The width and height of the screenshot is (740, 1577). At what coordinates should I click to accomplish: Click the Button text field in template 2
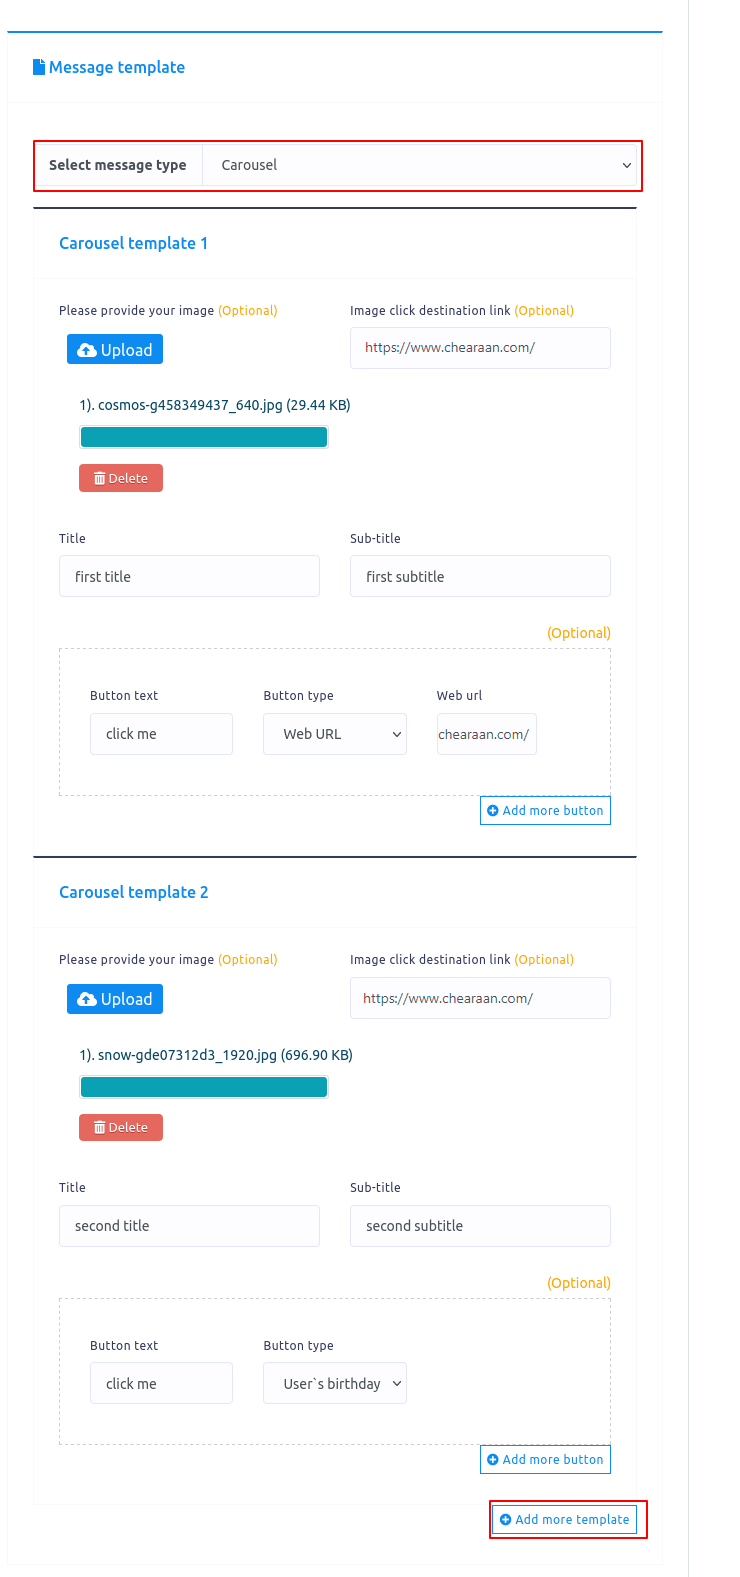pyautogui.click(x=161, y=1384)
